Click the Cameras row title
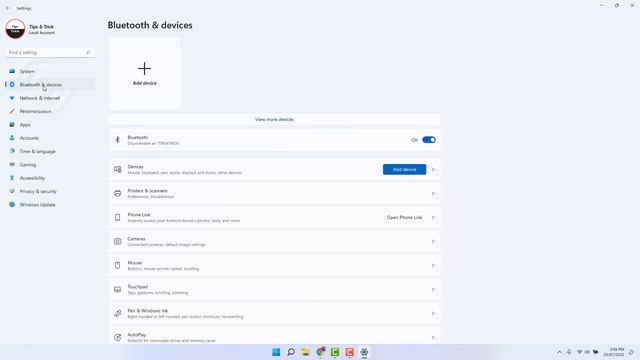The image size is (640, 360). click(136, 238)
